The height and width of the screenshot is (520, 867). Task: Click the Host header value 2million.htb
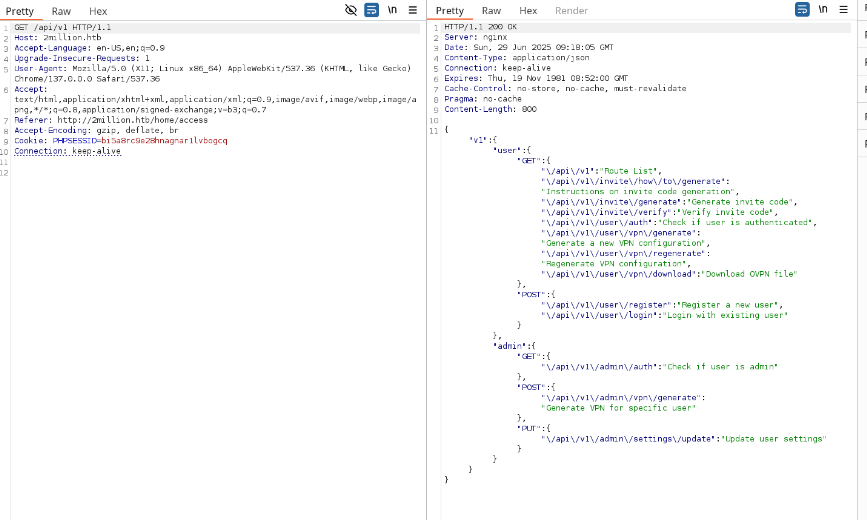point(72,38)
